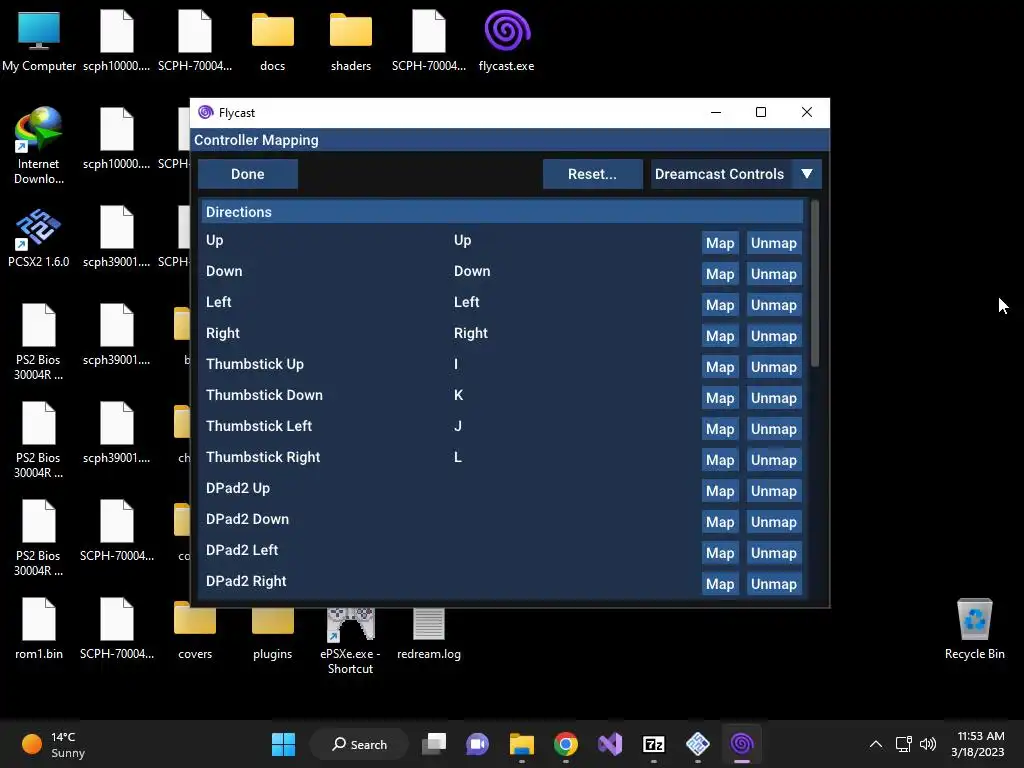Image resolution: width=1024 pixels, height=768 pixels.
Task: Map the Down direction
Action: click(x=720, y=274)
